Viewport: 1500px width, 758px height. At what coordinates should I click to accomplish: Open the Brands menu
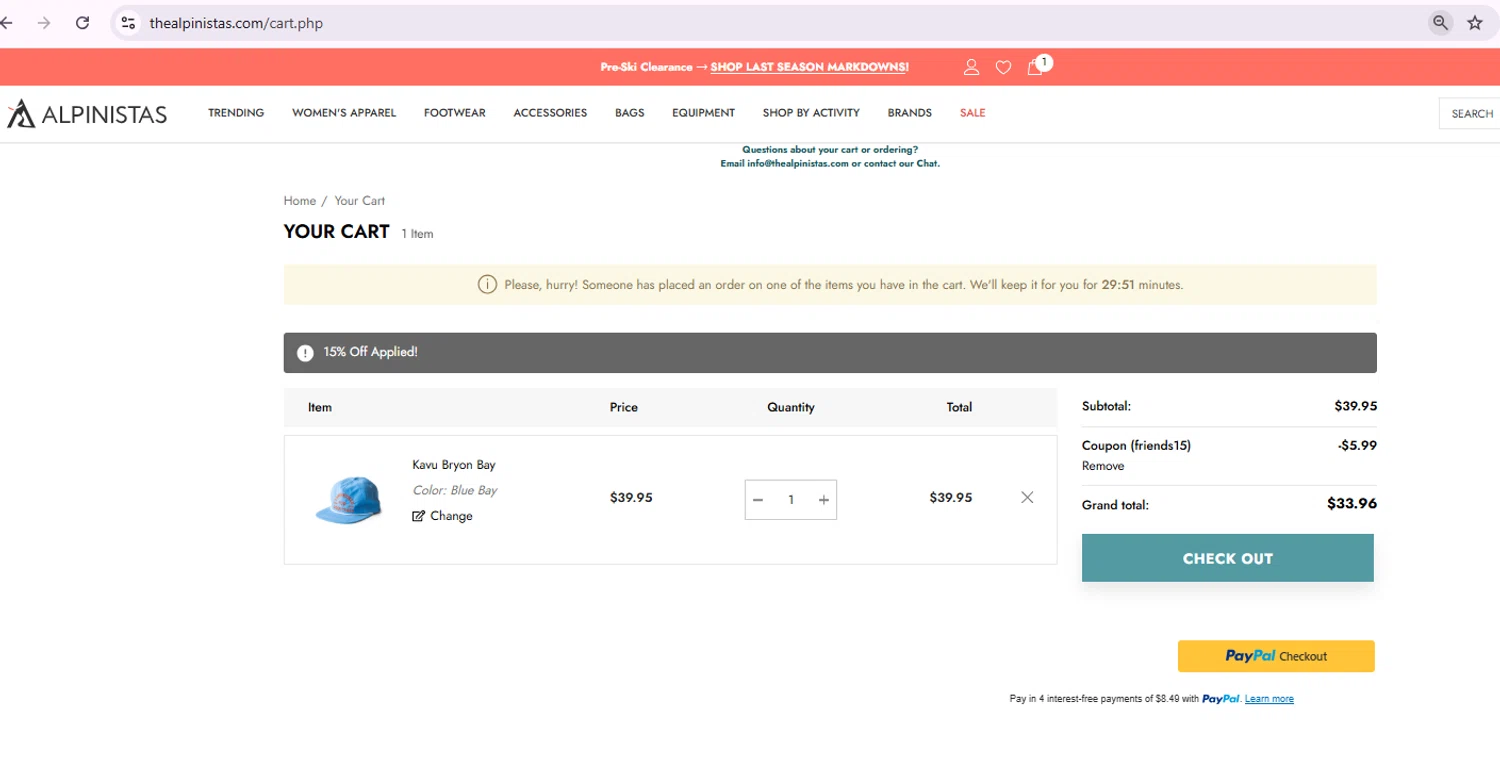tap(910, 113)
